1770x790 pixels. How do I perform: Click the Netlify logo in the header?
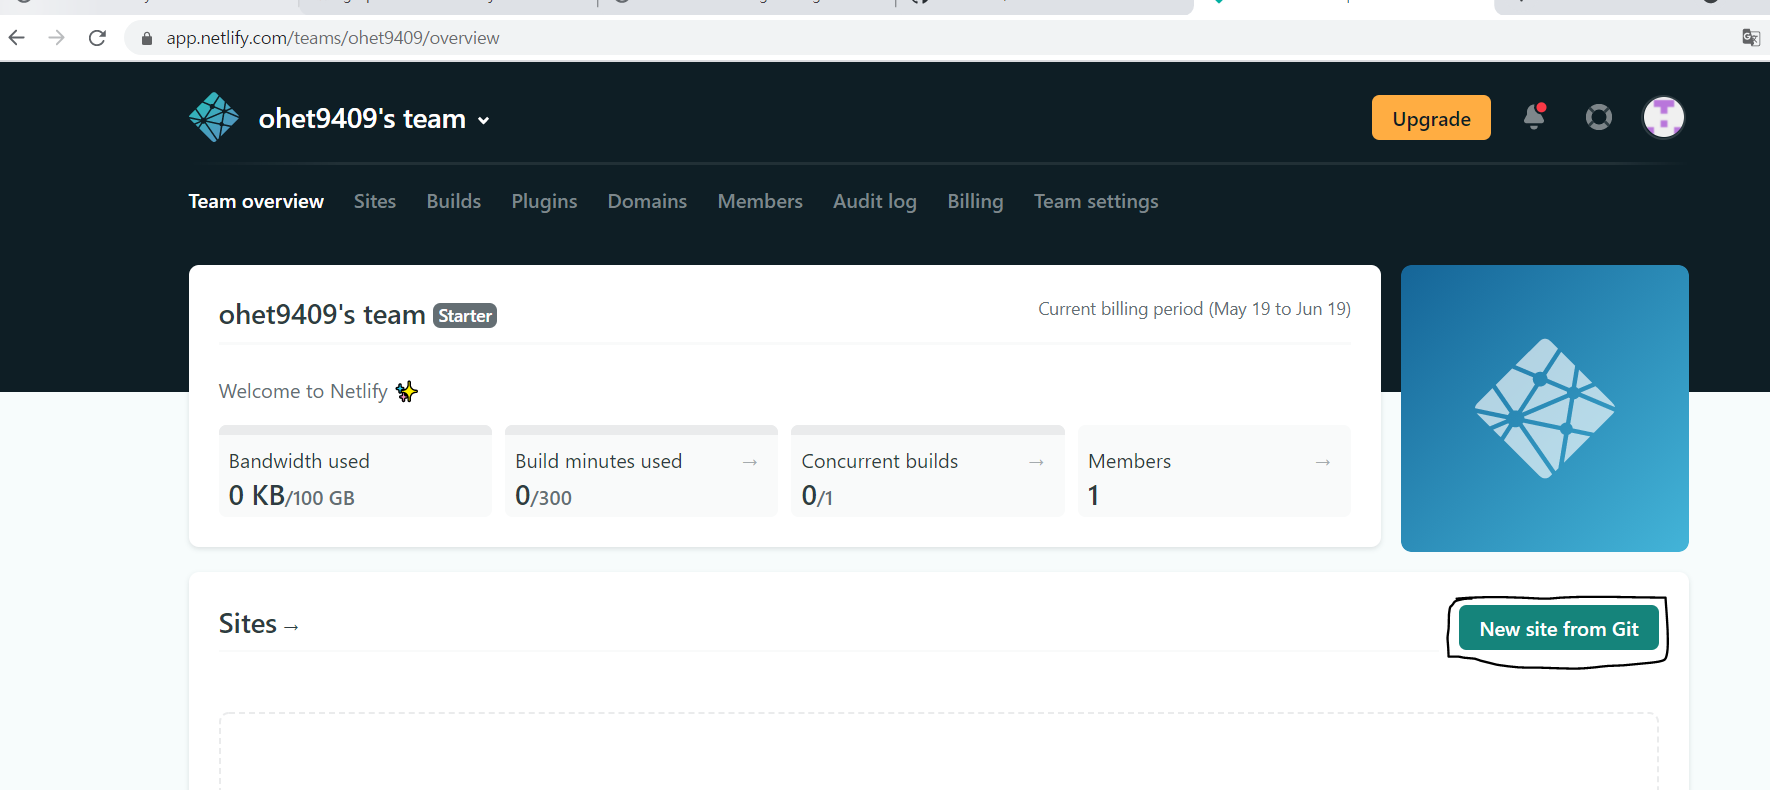point(214,118)
